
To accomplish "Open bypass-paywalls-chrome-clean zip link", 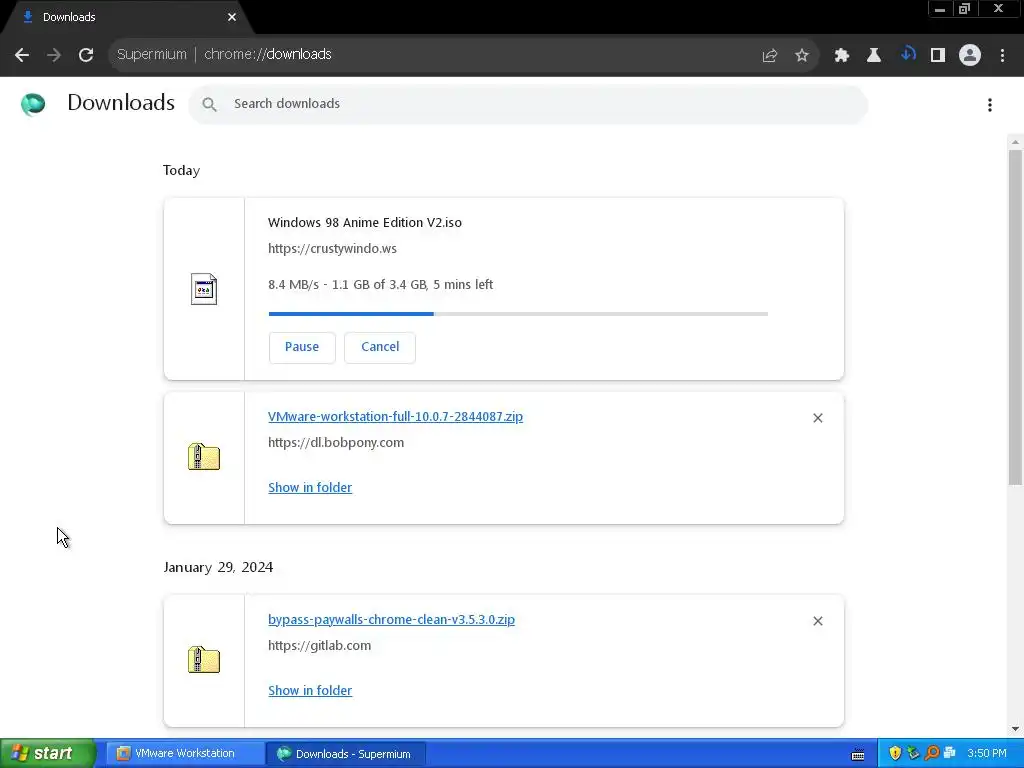I will tap(391, 620).
